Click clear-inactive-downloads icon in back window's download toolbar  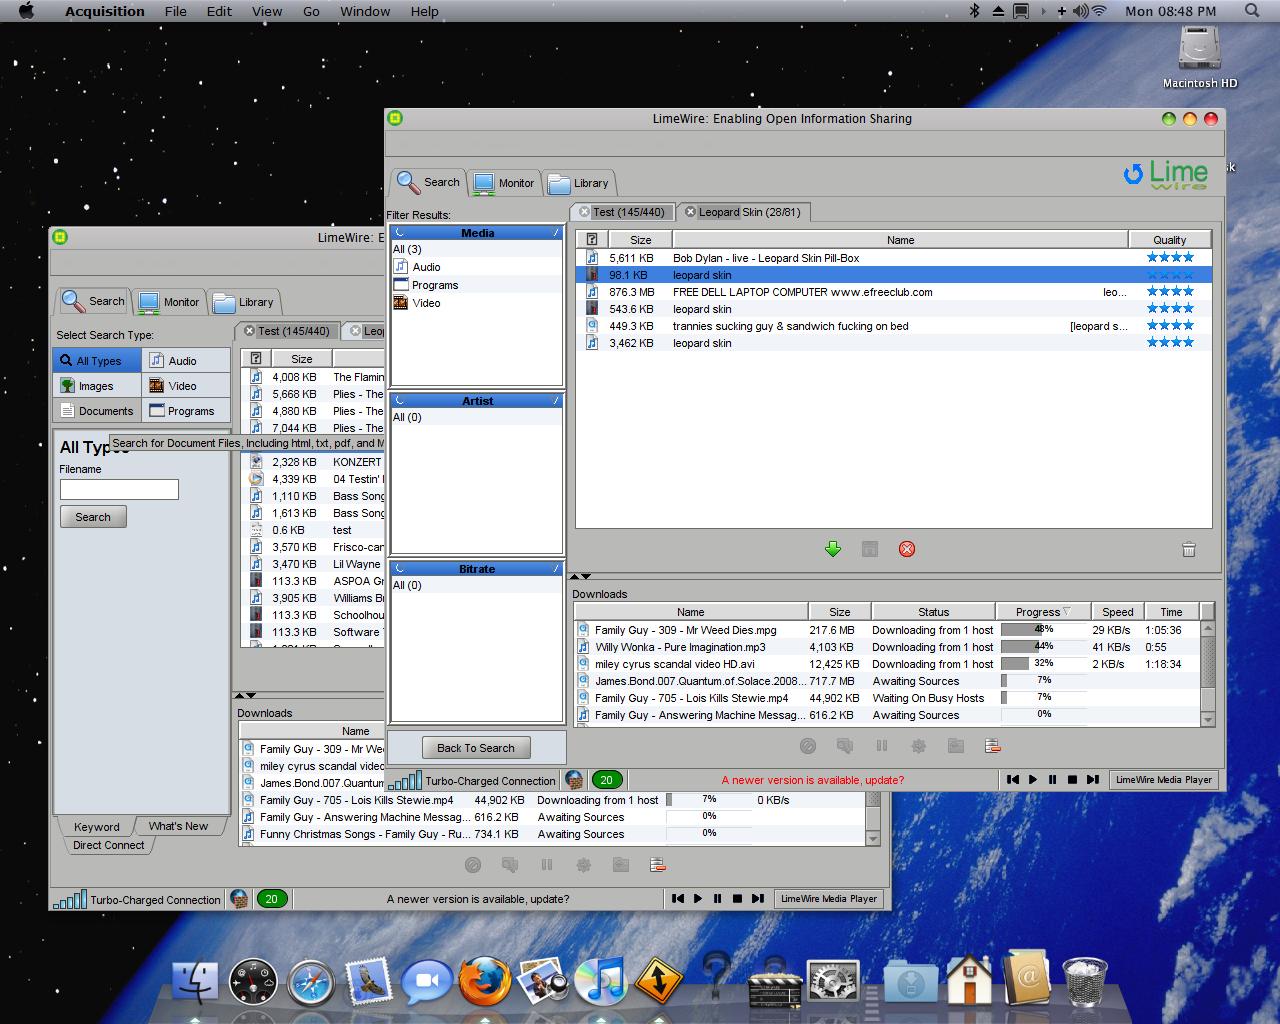point(658,865)
